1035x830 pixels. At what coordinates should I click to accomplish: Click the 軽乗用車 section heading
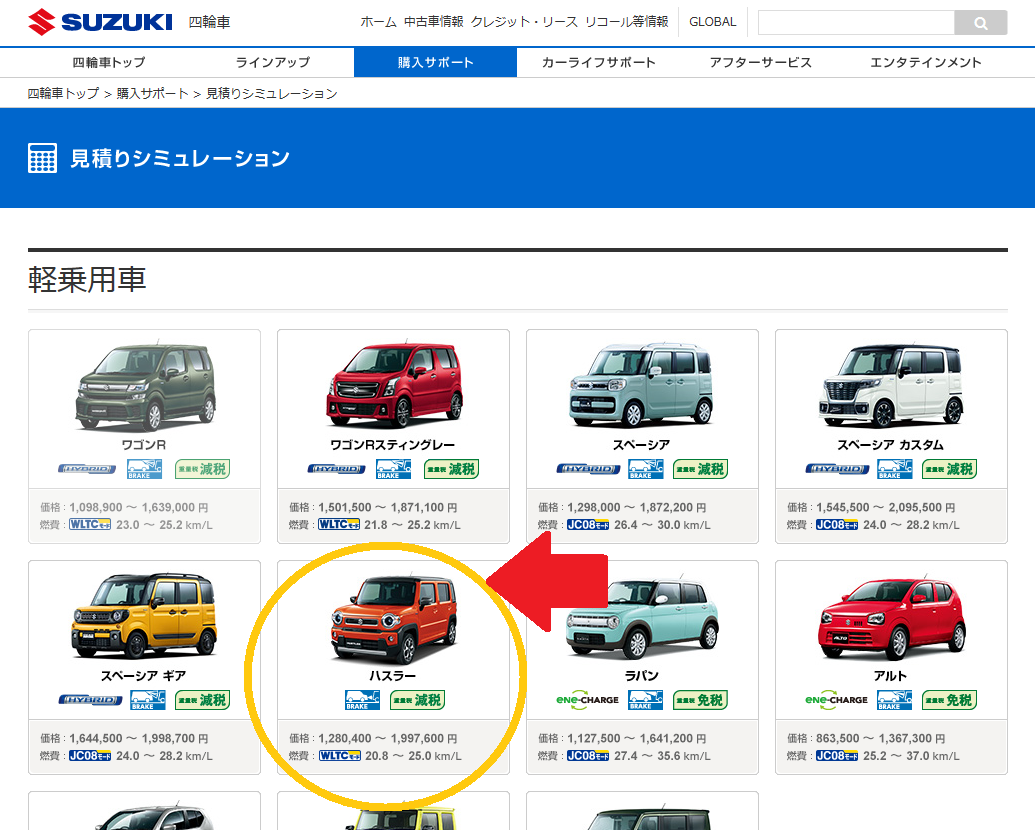coord(87,279)
